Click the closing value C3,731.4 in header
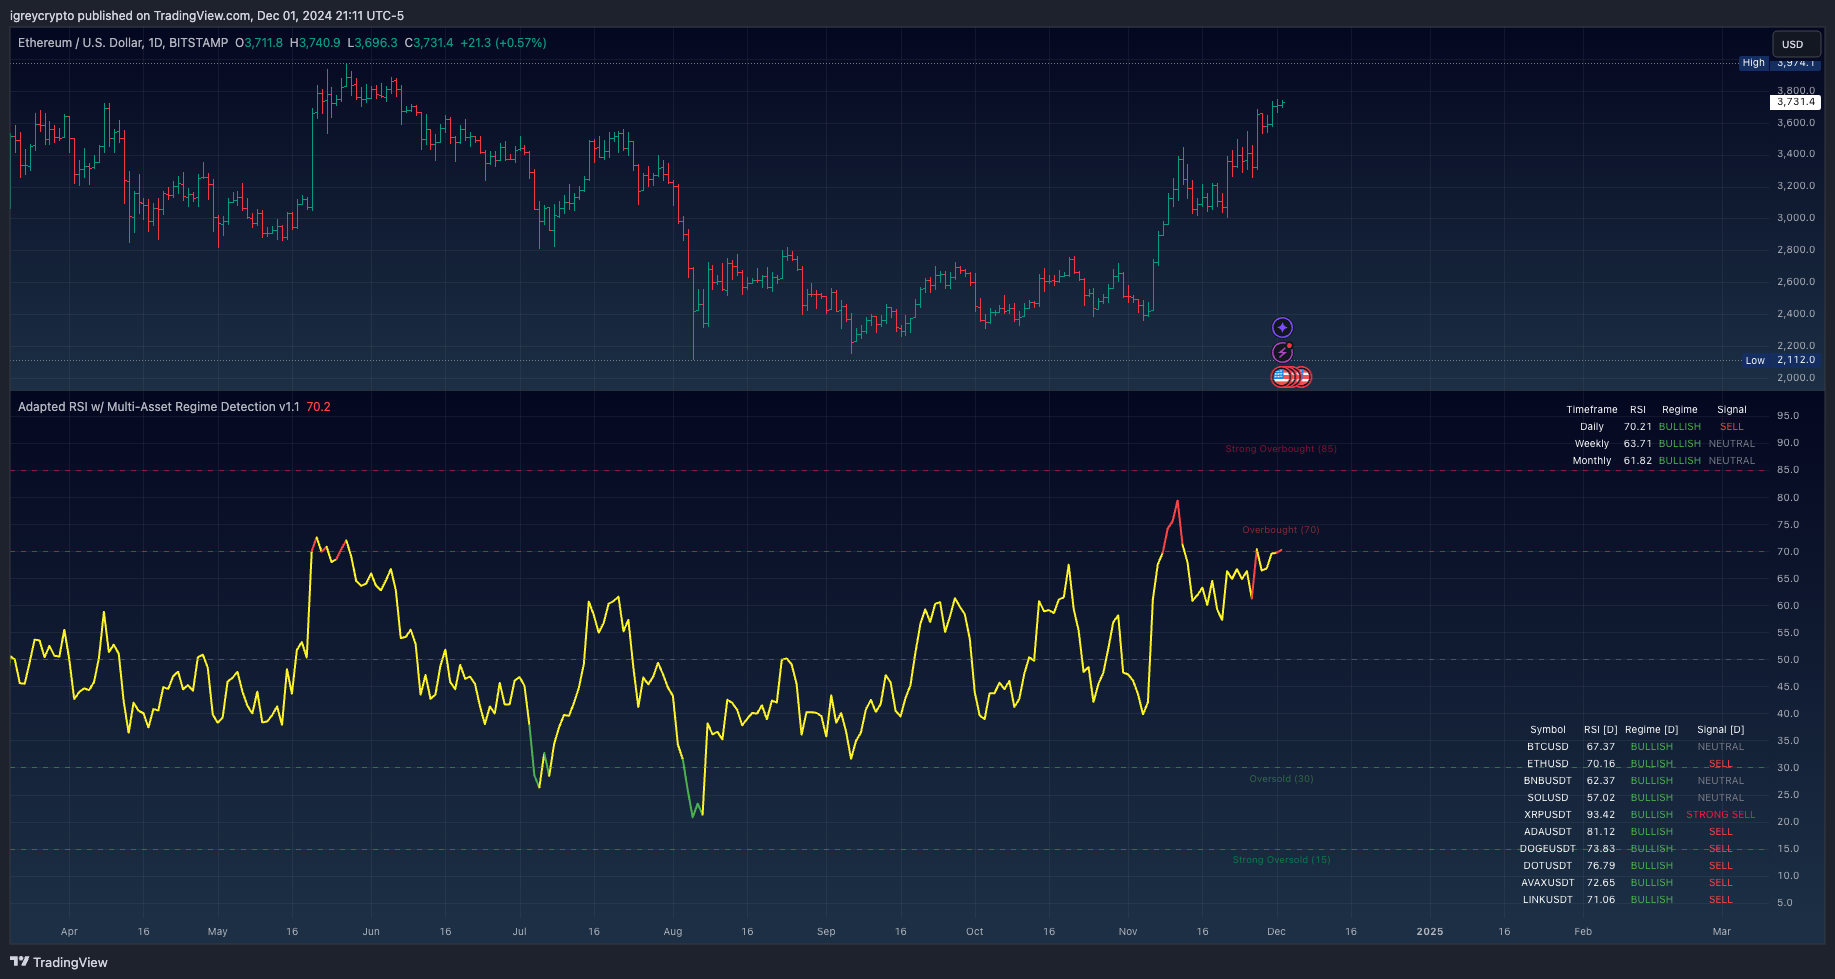Screen dimensions: 1835x979 [x=429, y=43]
